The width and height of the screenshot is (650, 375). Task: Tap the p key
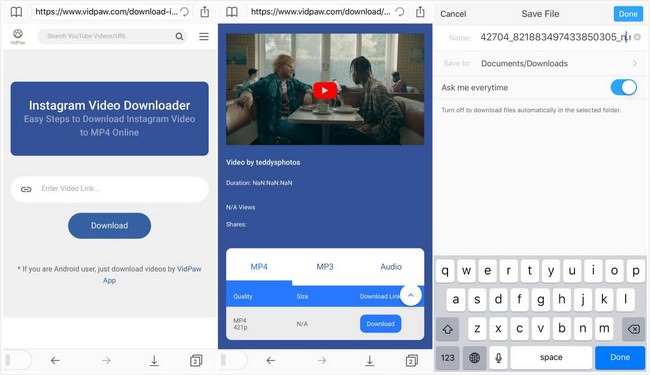[x=635, y=271]
